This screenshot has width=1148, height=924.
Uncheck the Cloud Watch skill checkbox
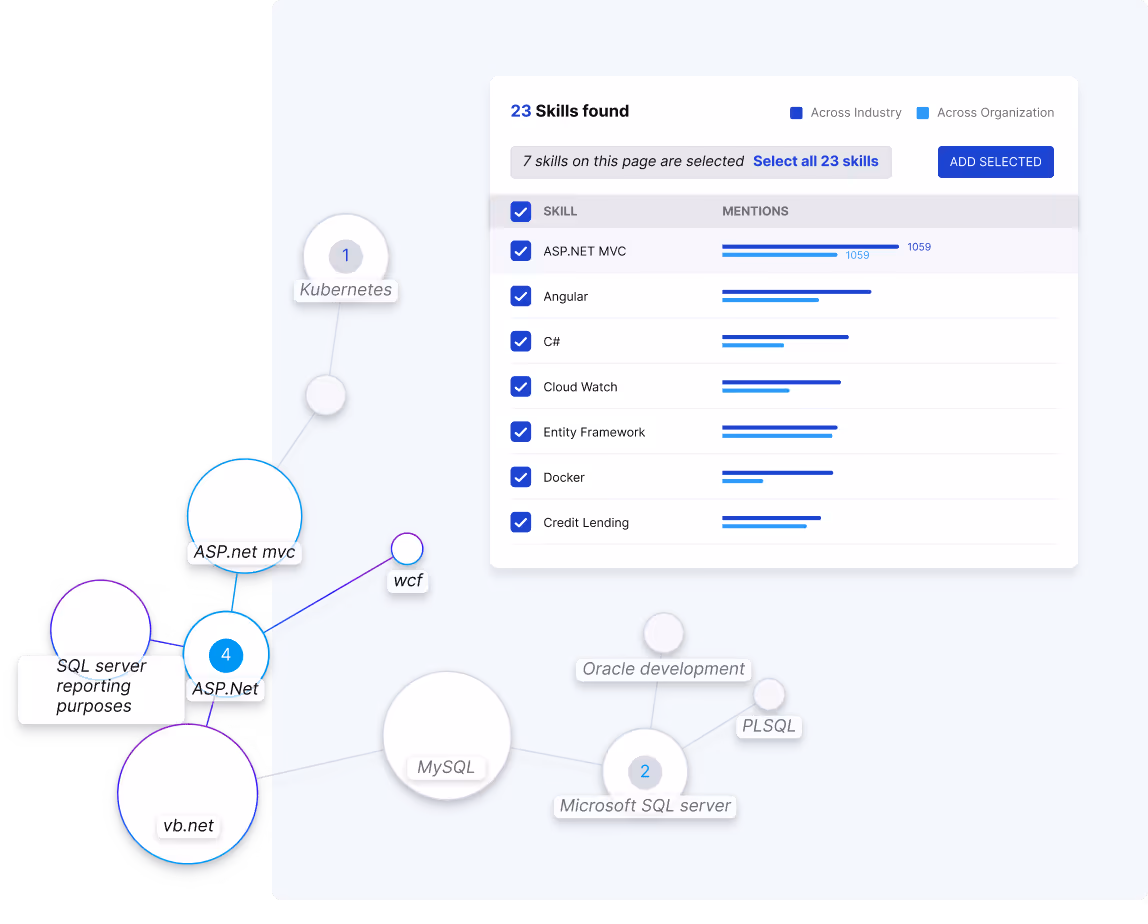[521, 387]
